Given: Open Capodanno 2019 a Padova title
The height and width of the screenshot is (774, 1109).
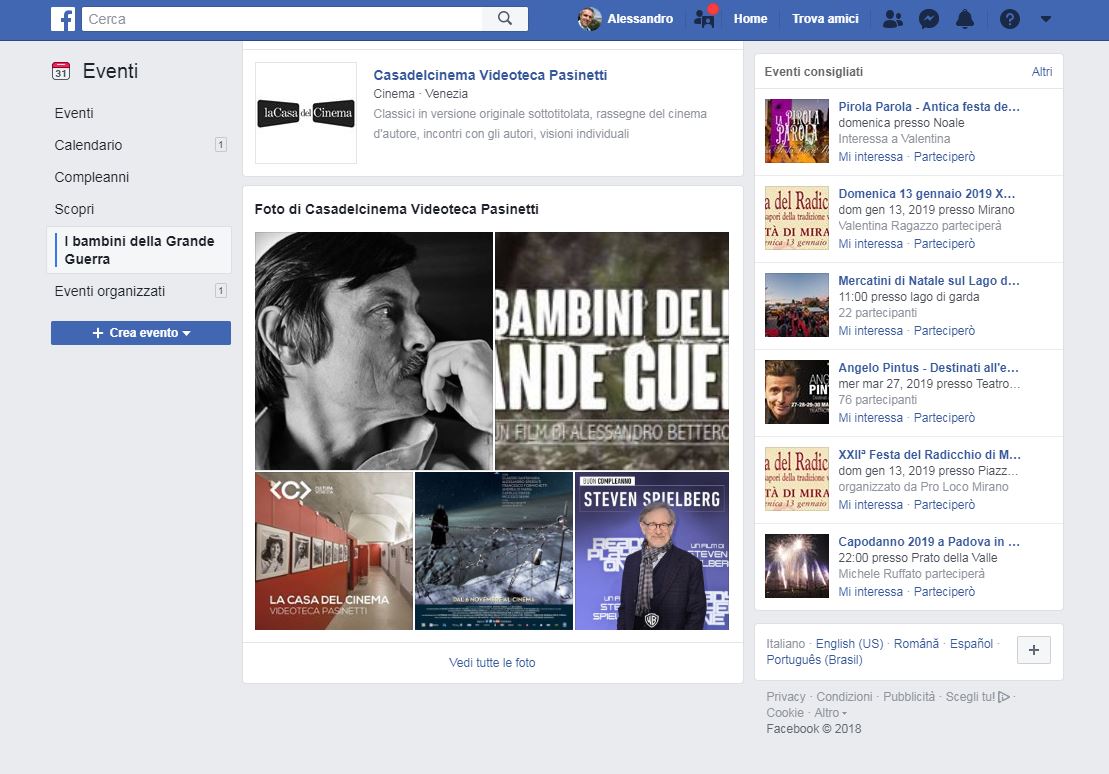Looking at the screenshot, I should click(x=929, y=542).
